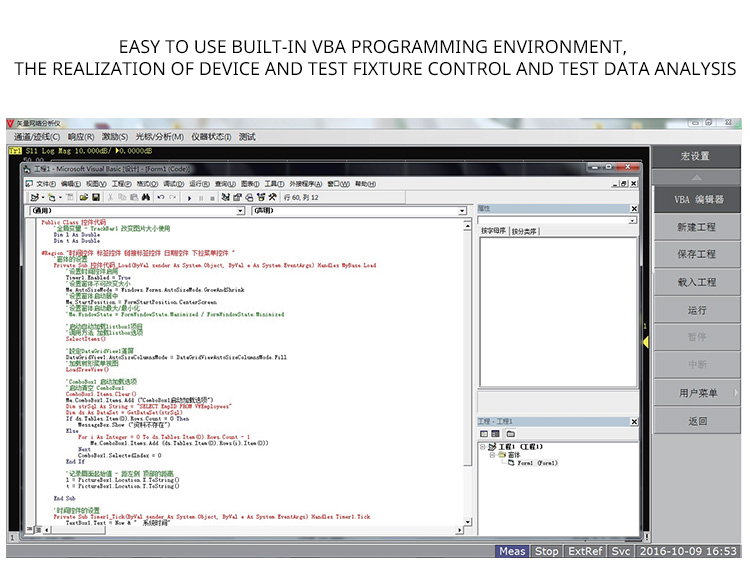Open the properties object combo box
Image resolution: width=750 pixels, height=584 pixels.
[632, 220]
